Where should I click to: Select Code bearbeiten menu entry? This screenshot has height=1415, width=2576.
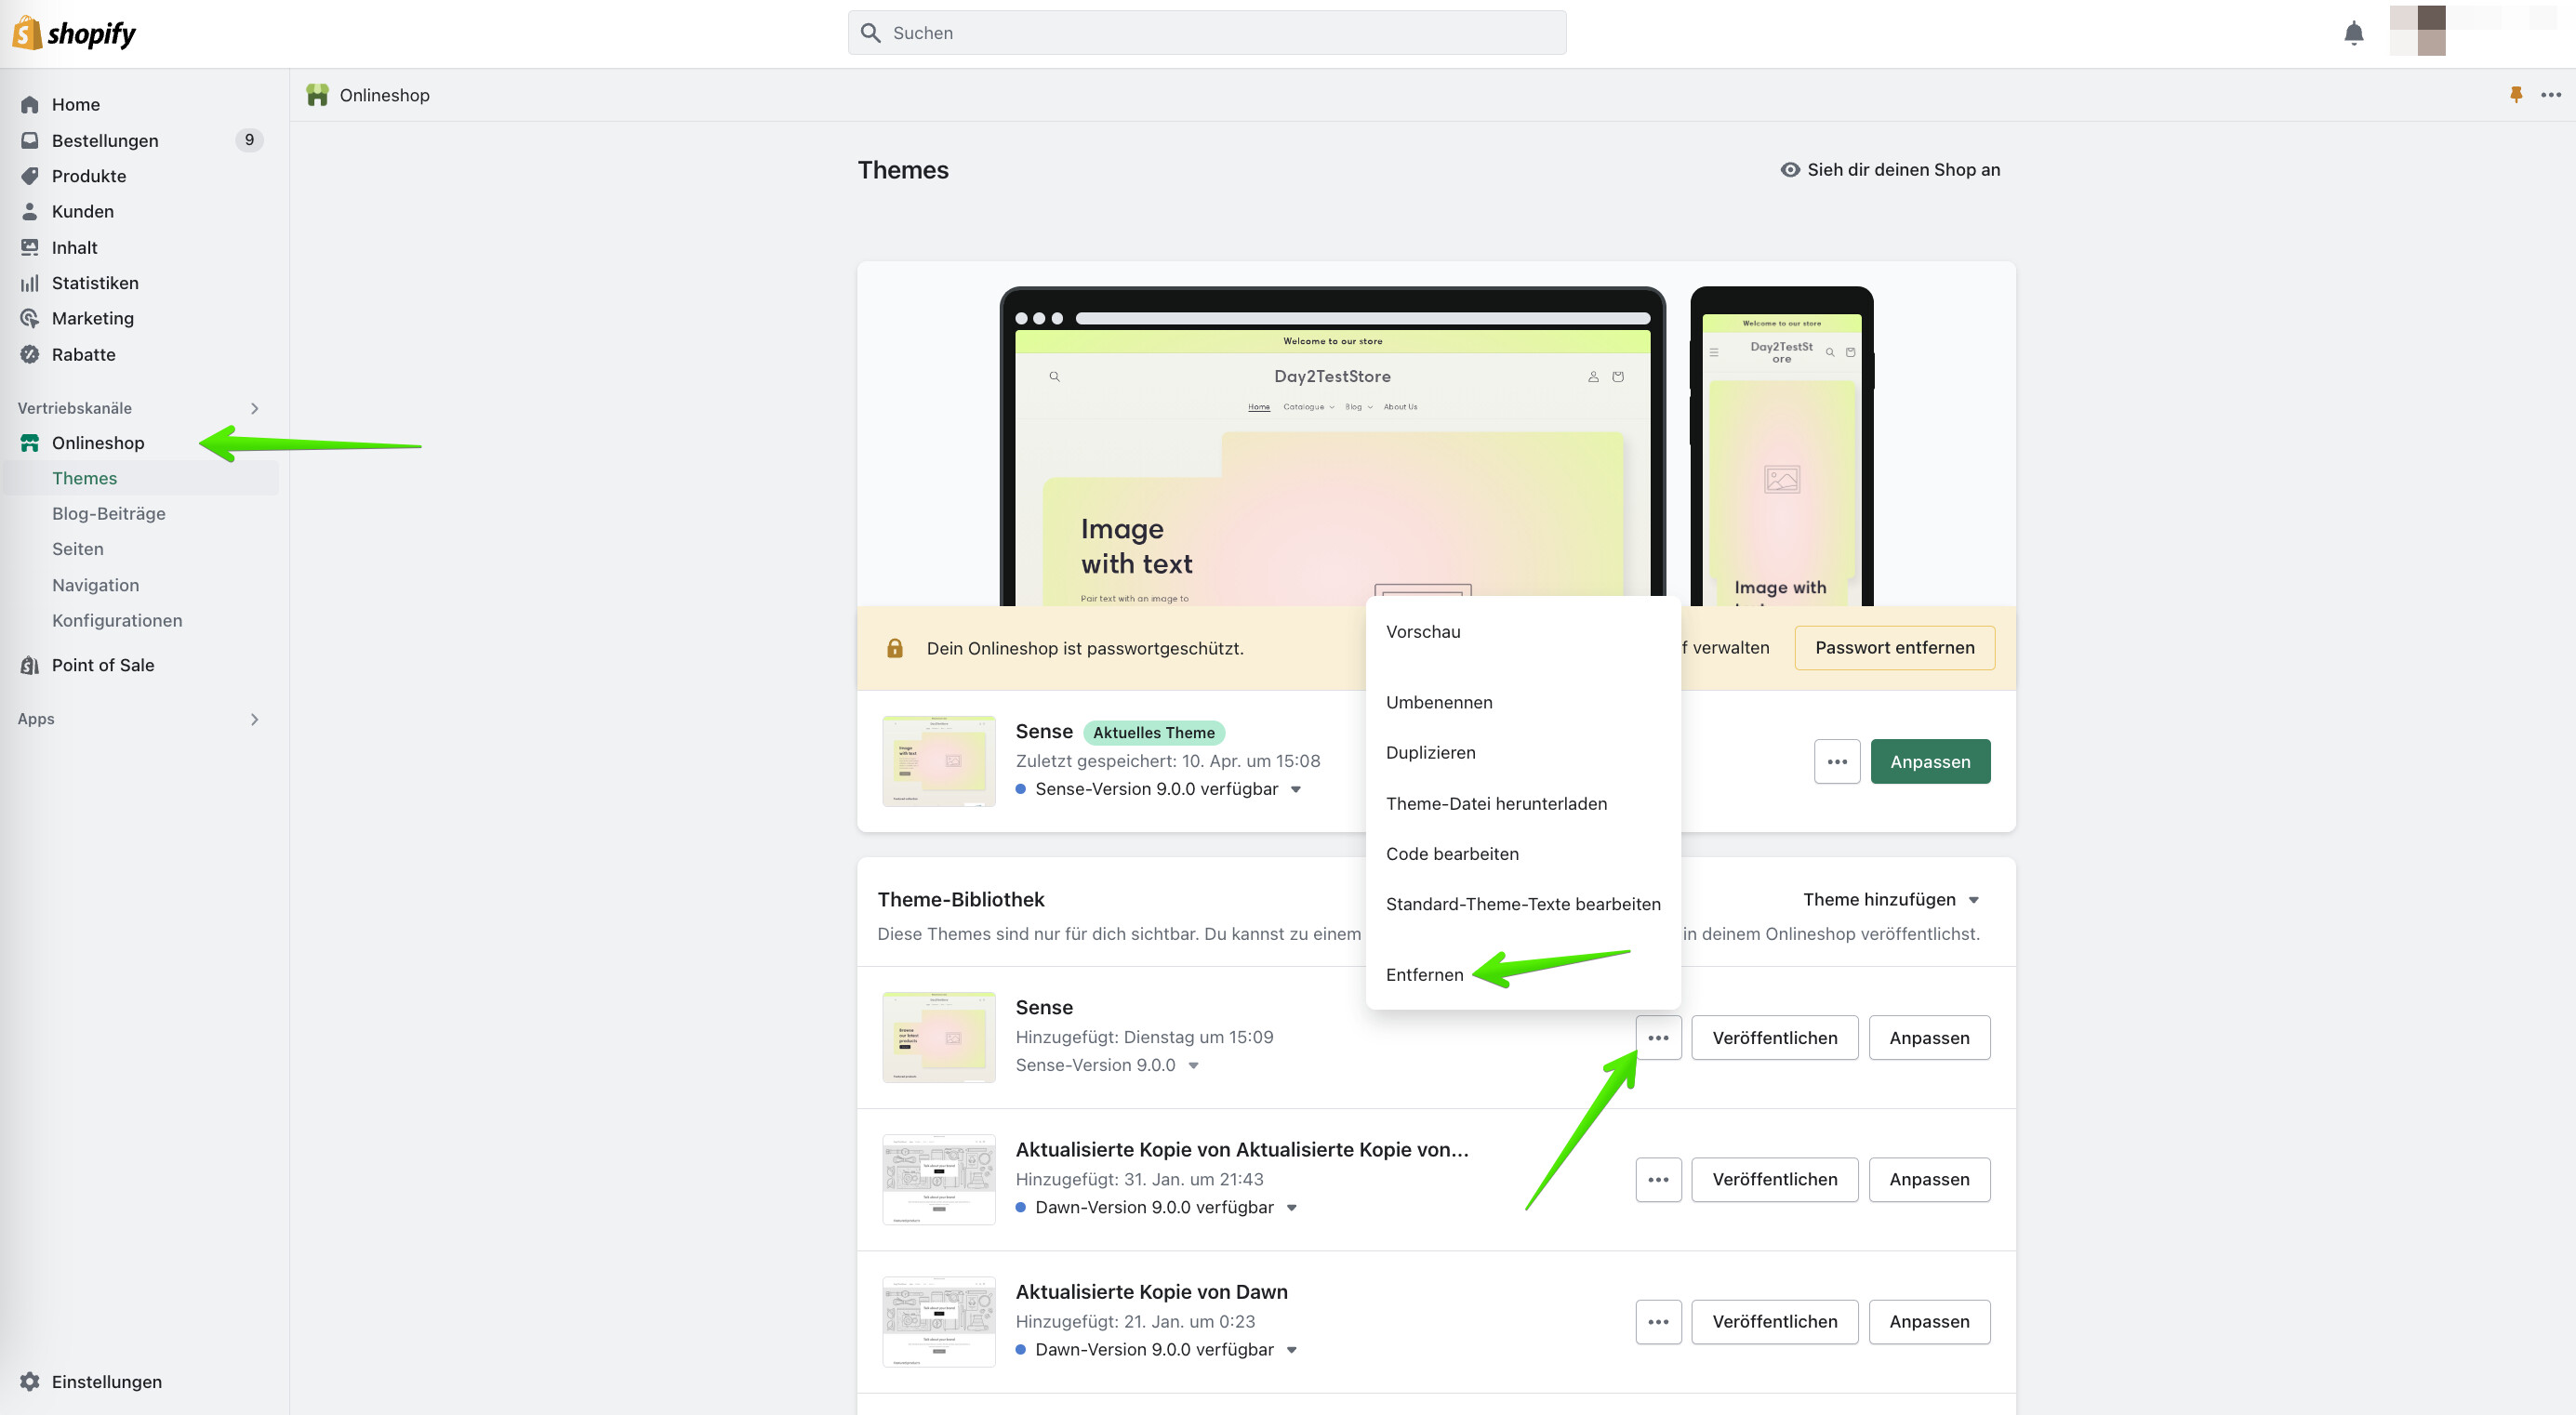click(x=1451, y=853)
